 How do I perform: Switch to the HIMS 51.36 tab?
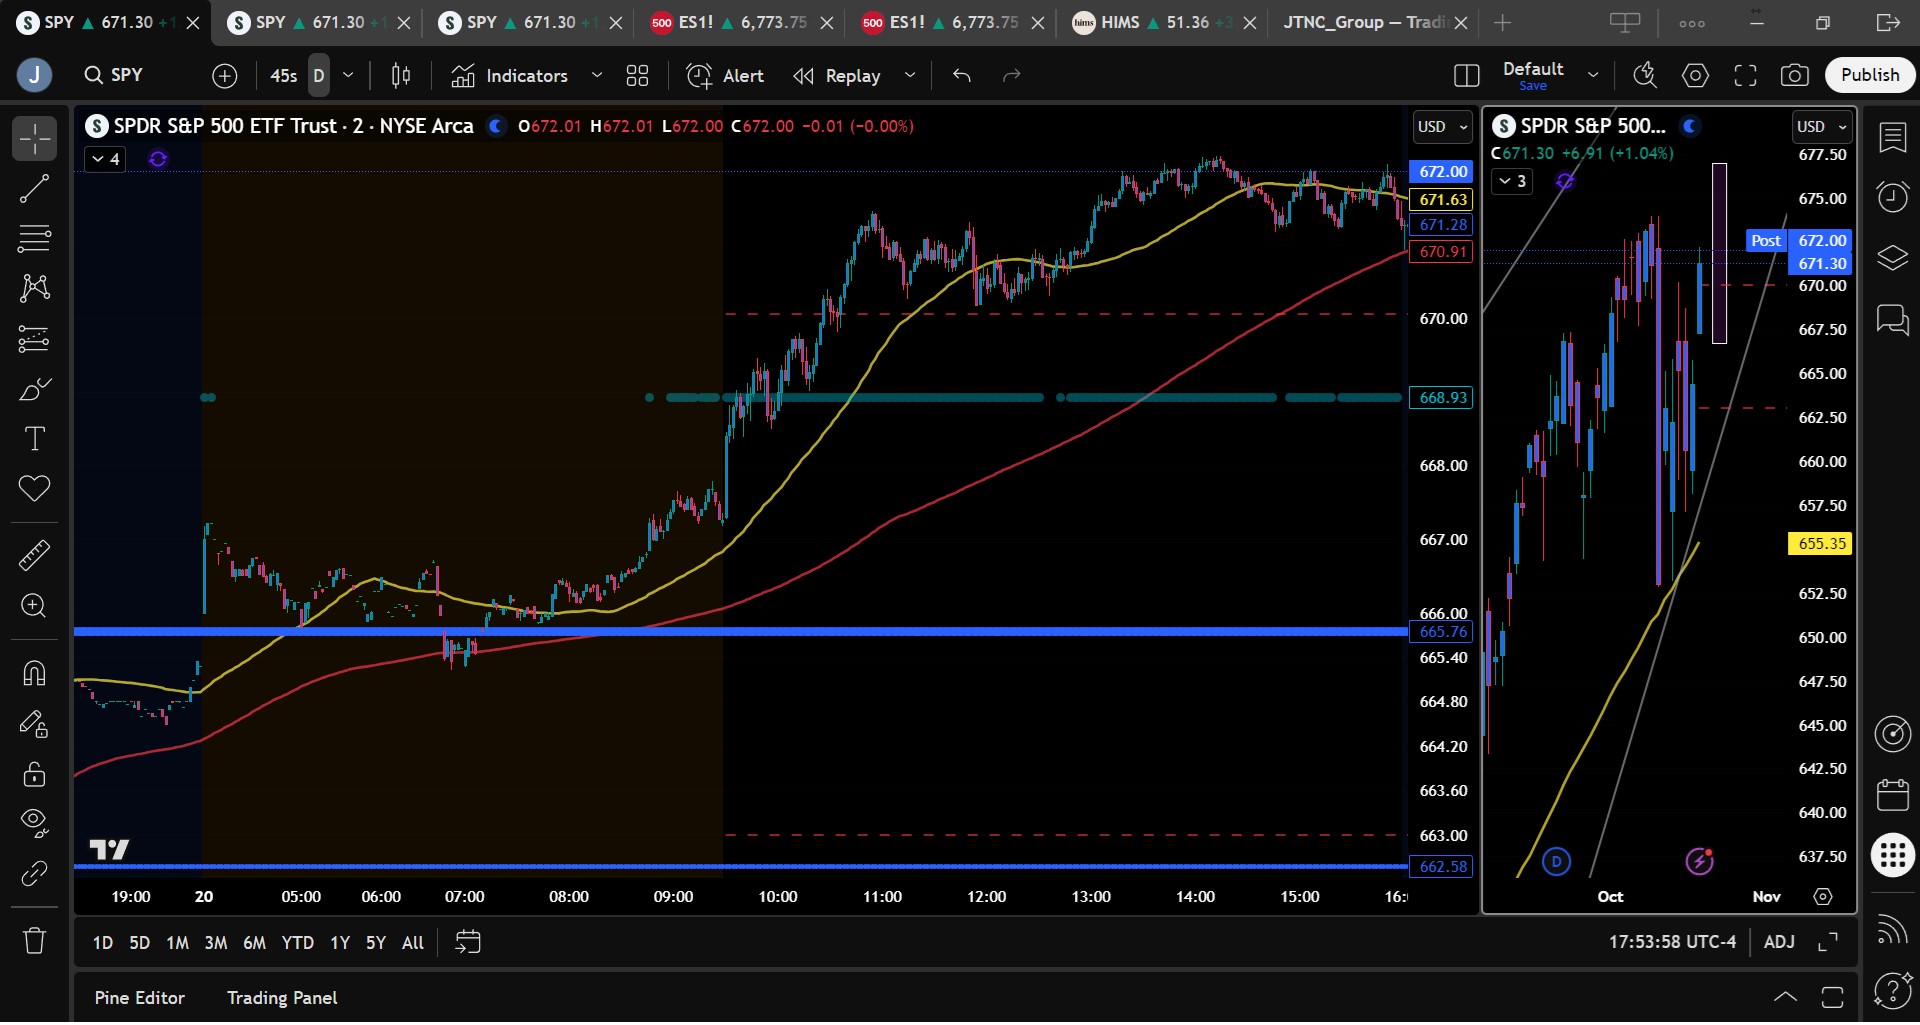[1153, 22]
